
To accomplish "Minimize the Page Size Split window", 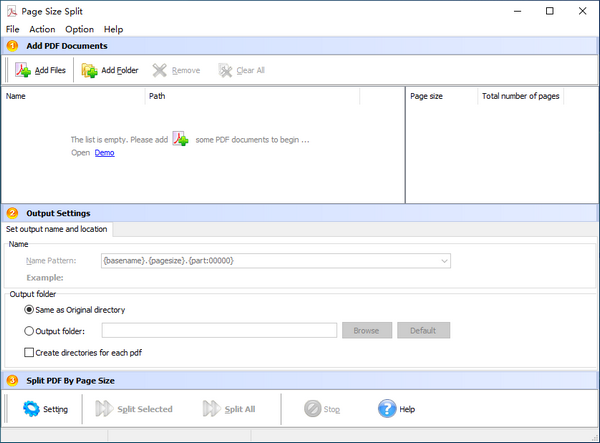I will (x=517, y=11).
